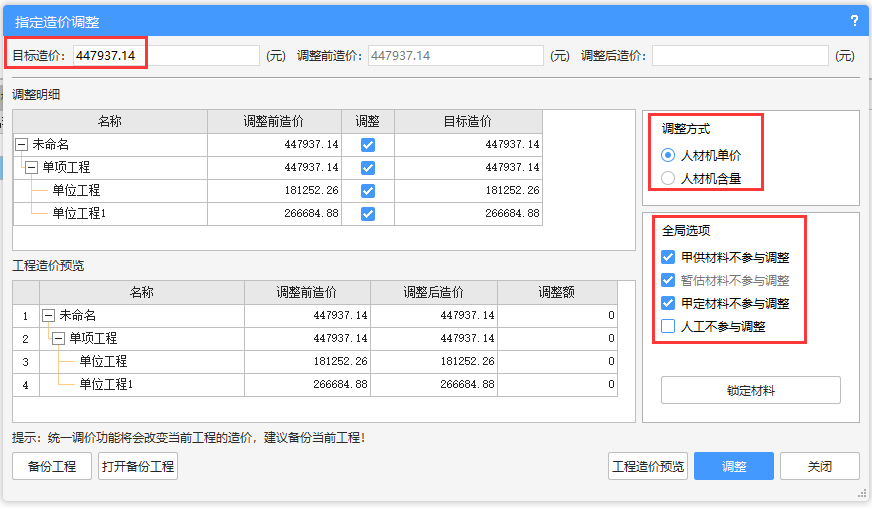Uncheck 甲定材料不参与调整 option
The width and height of the screenshot is (872, 511).
click(669, 303)
